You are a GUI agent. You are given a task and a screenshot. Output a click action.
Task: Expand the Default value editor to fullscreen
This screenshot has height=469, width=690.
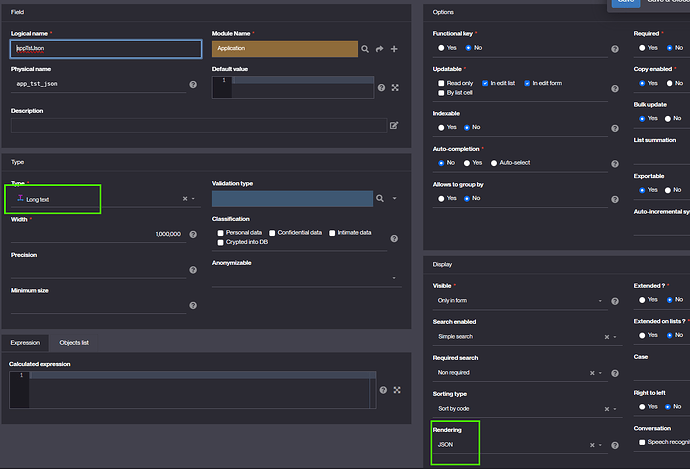click(x=396, y=88)
